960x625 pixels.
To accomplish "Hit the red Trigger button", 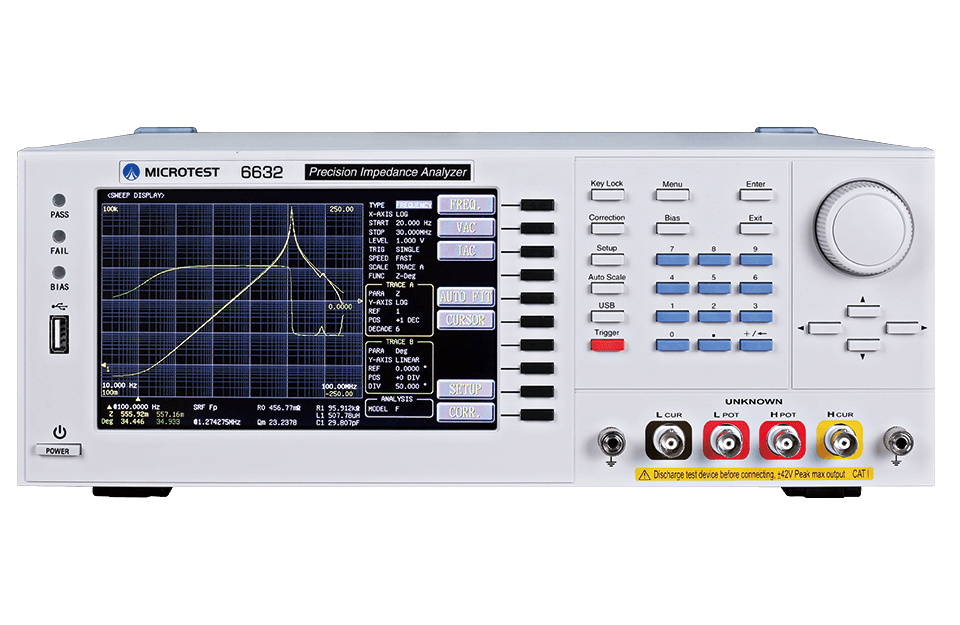I will pos(607,345).
